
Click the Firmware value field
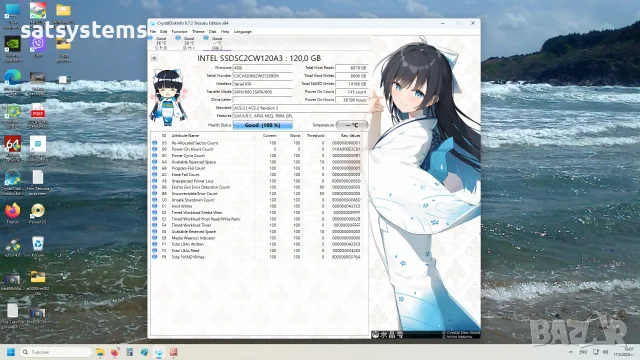(262, 68)
